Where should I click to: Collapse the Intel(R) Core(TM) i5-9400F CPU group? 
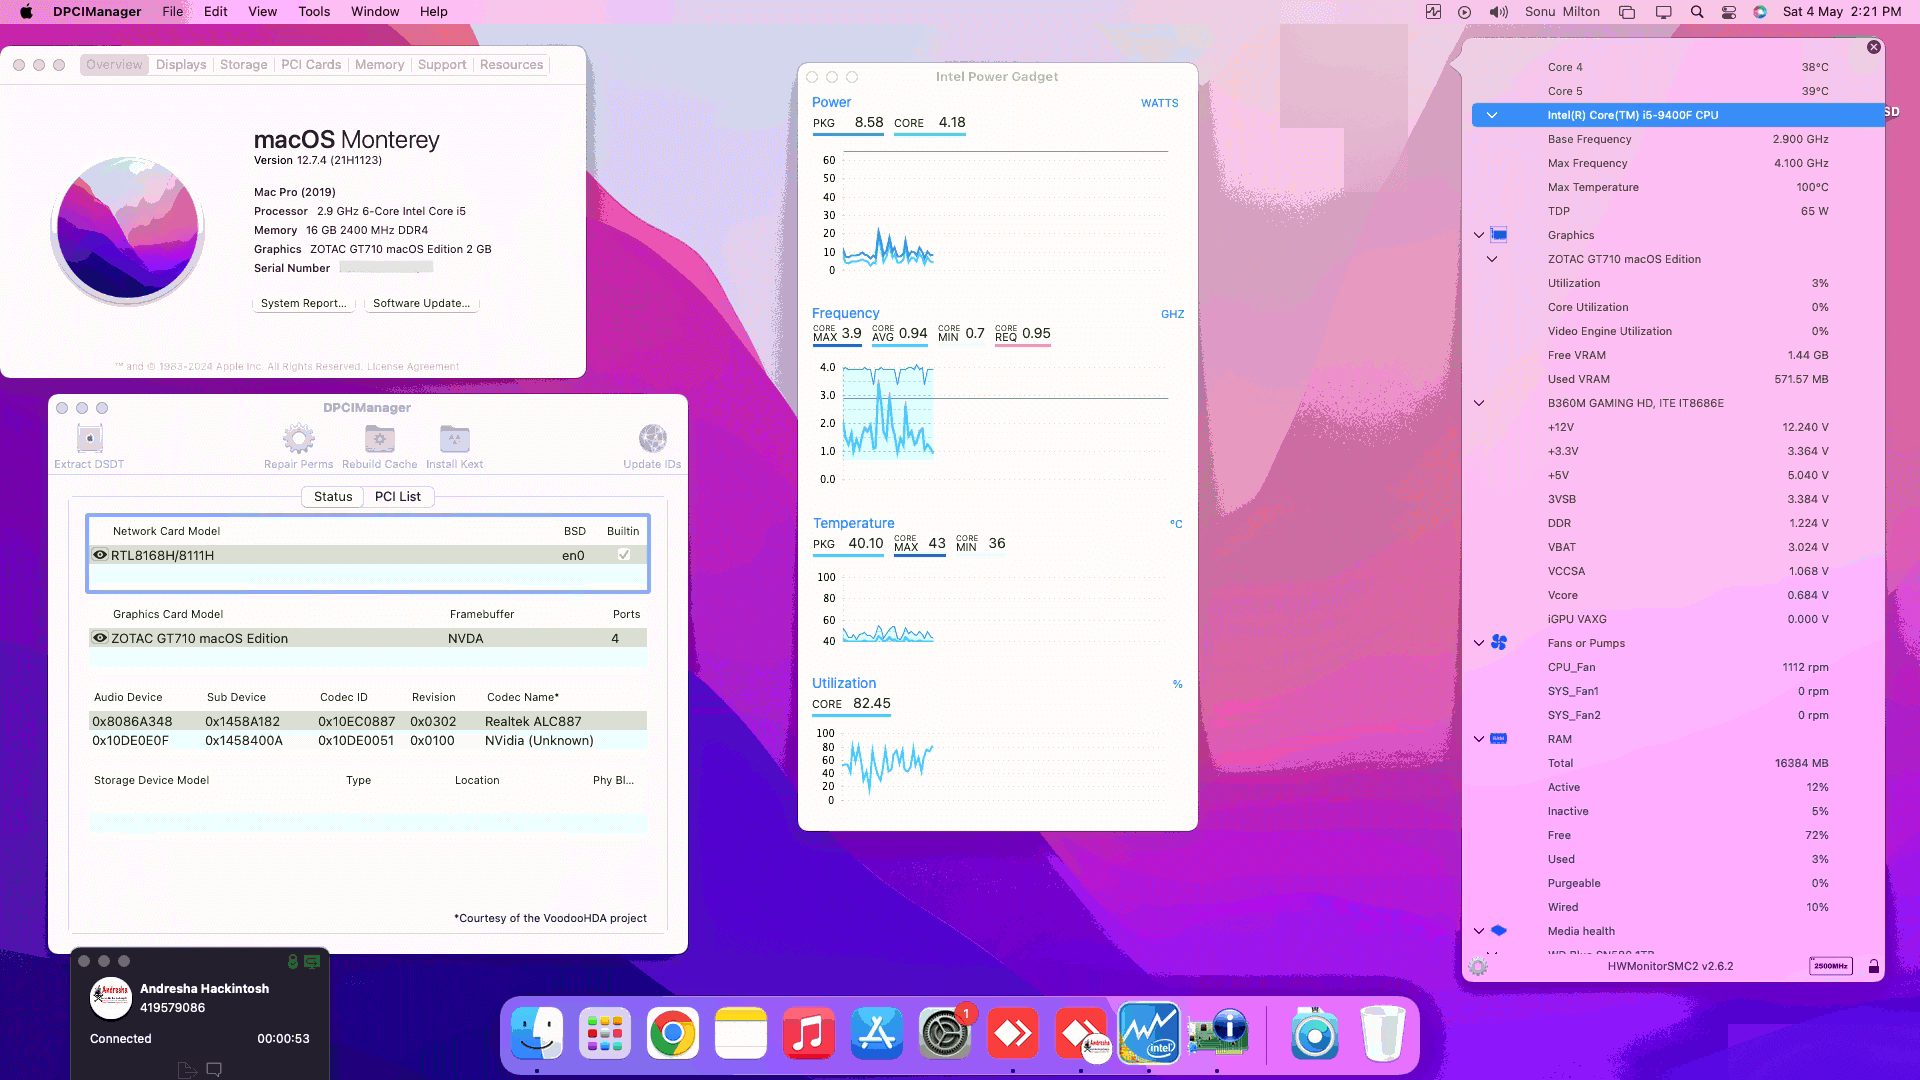[1491, 115]
